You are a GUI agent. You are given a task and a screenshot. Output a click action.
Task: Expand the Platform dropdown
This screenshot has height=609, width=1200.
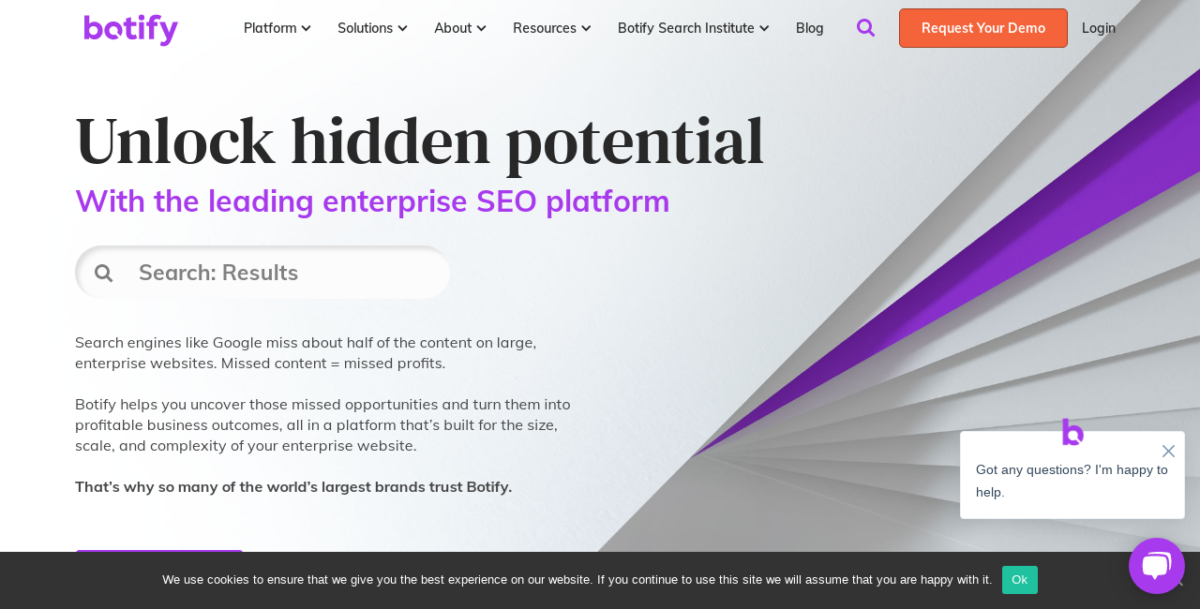click(276, 28)
